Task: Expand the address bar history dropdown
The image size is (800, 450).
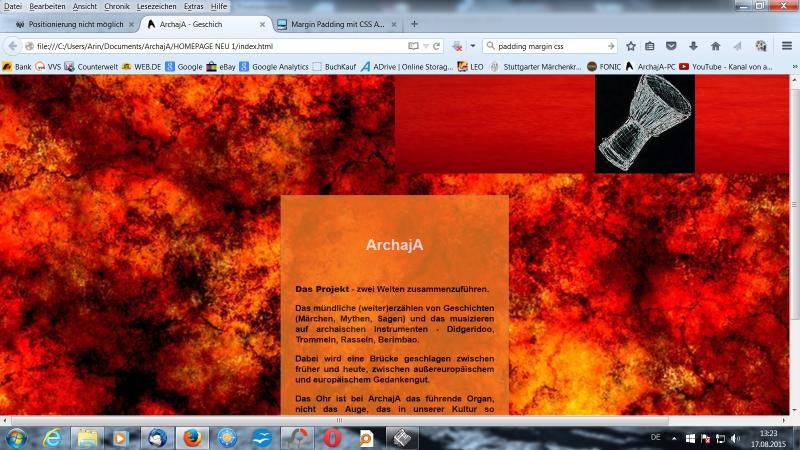Action: 425,46
